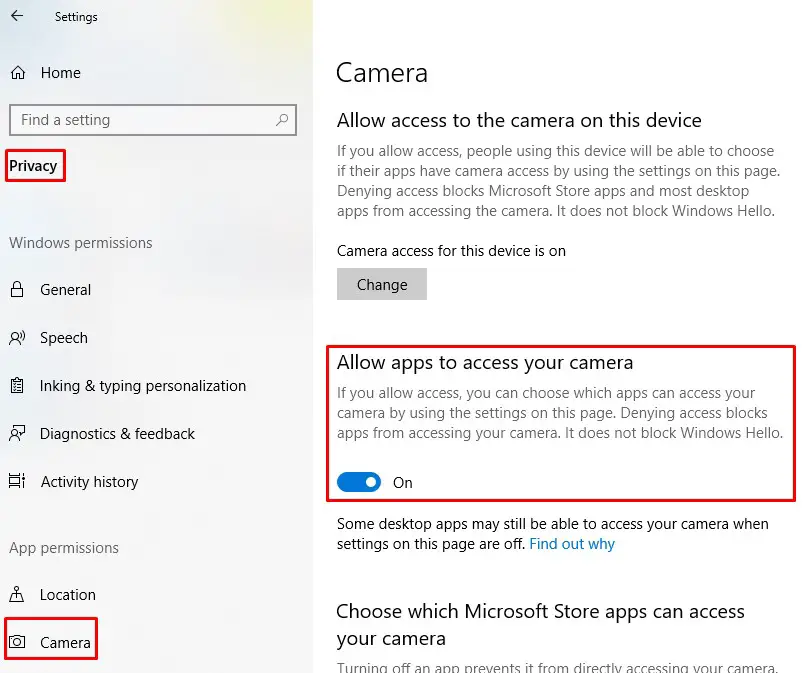Image resolution: width=812 pixels, height=673 pixels.
Task: Click the Find a setting search box
Action: [x=153, y=120]
